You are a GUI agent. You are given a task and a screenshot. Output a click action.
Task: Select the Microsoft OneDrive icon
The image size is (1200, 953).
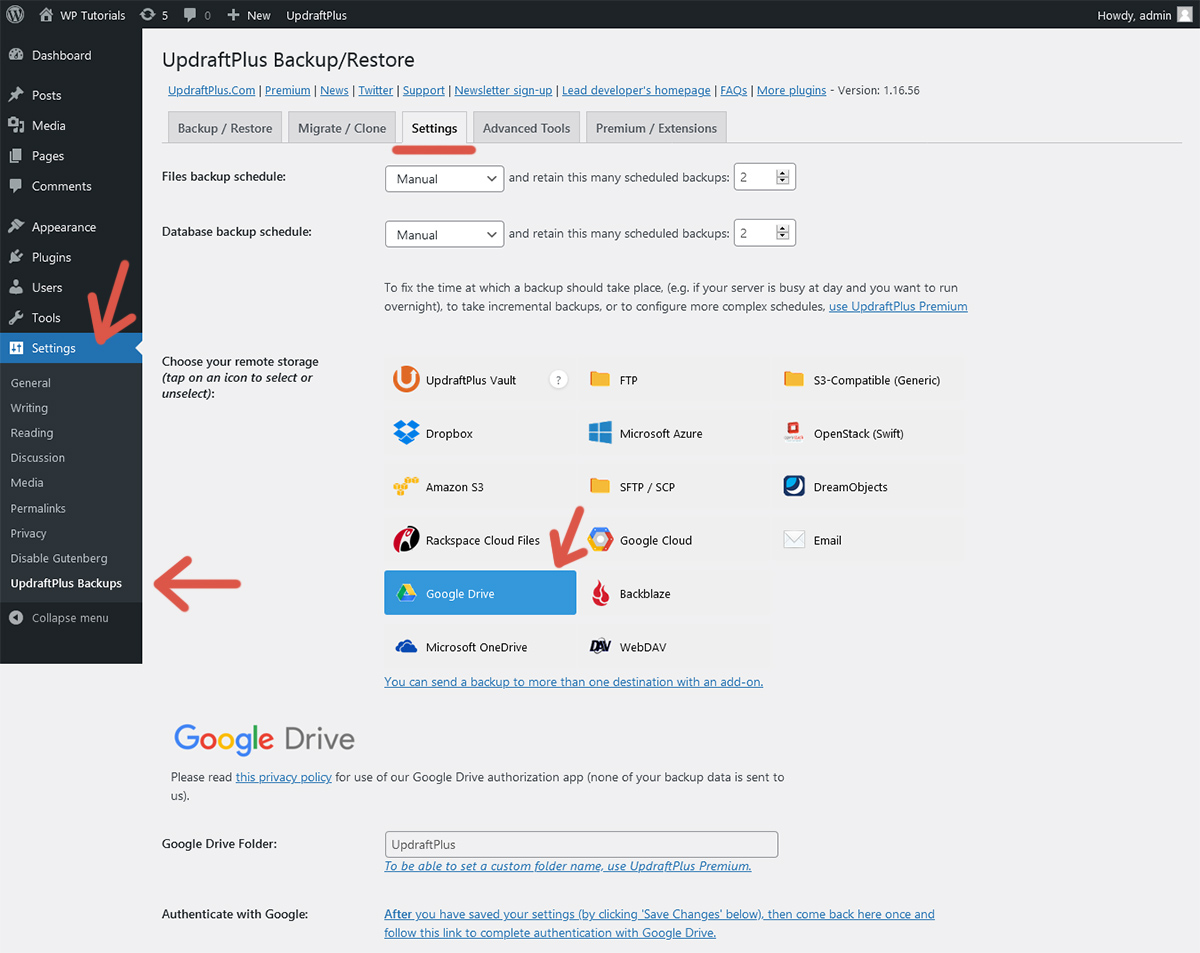406,647
